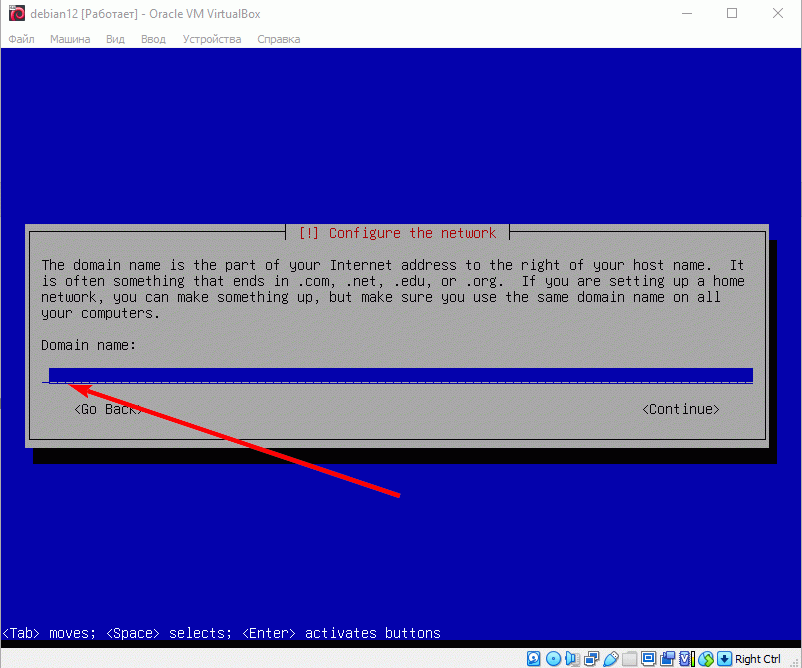Open the Машина menu

click(70, 39)
